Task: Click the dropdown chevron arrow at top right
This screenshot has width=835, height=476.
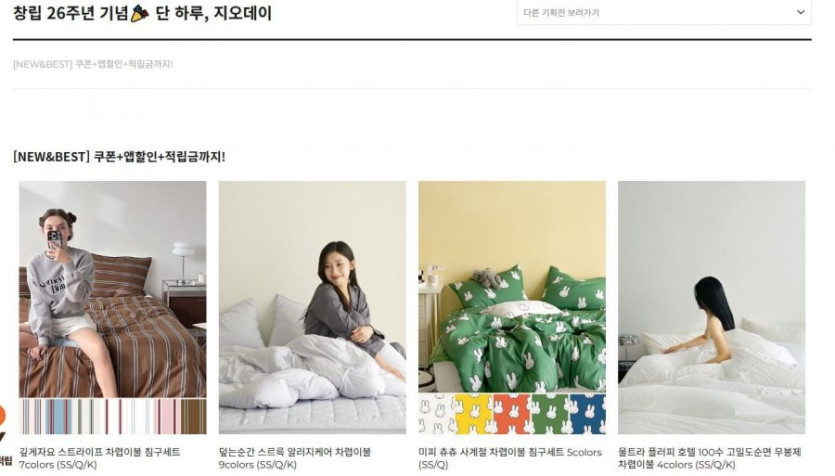Action: 800,12
